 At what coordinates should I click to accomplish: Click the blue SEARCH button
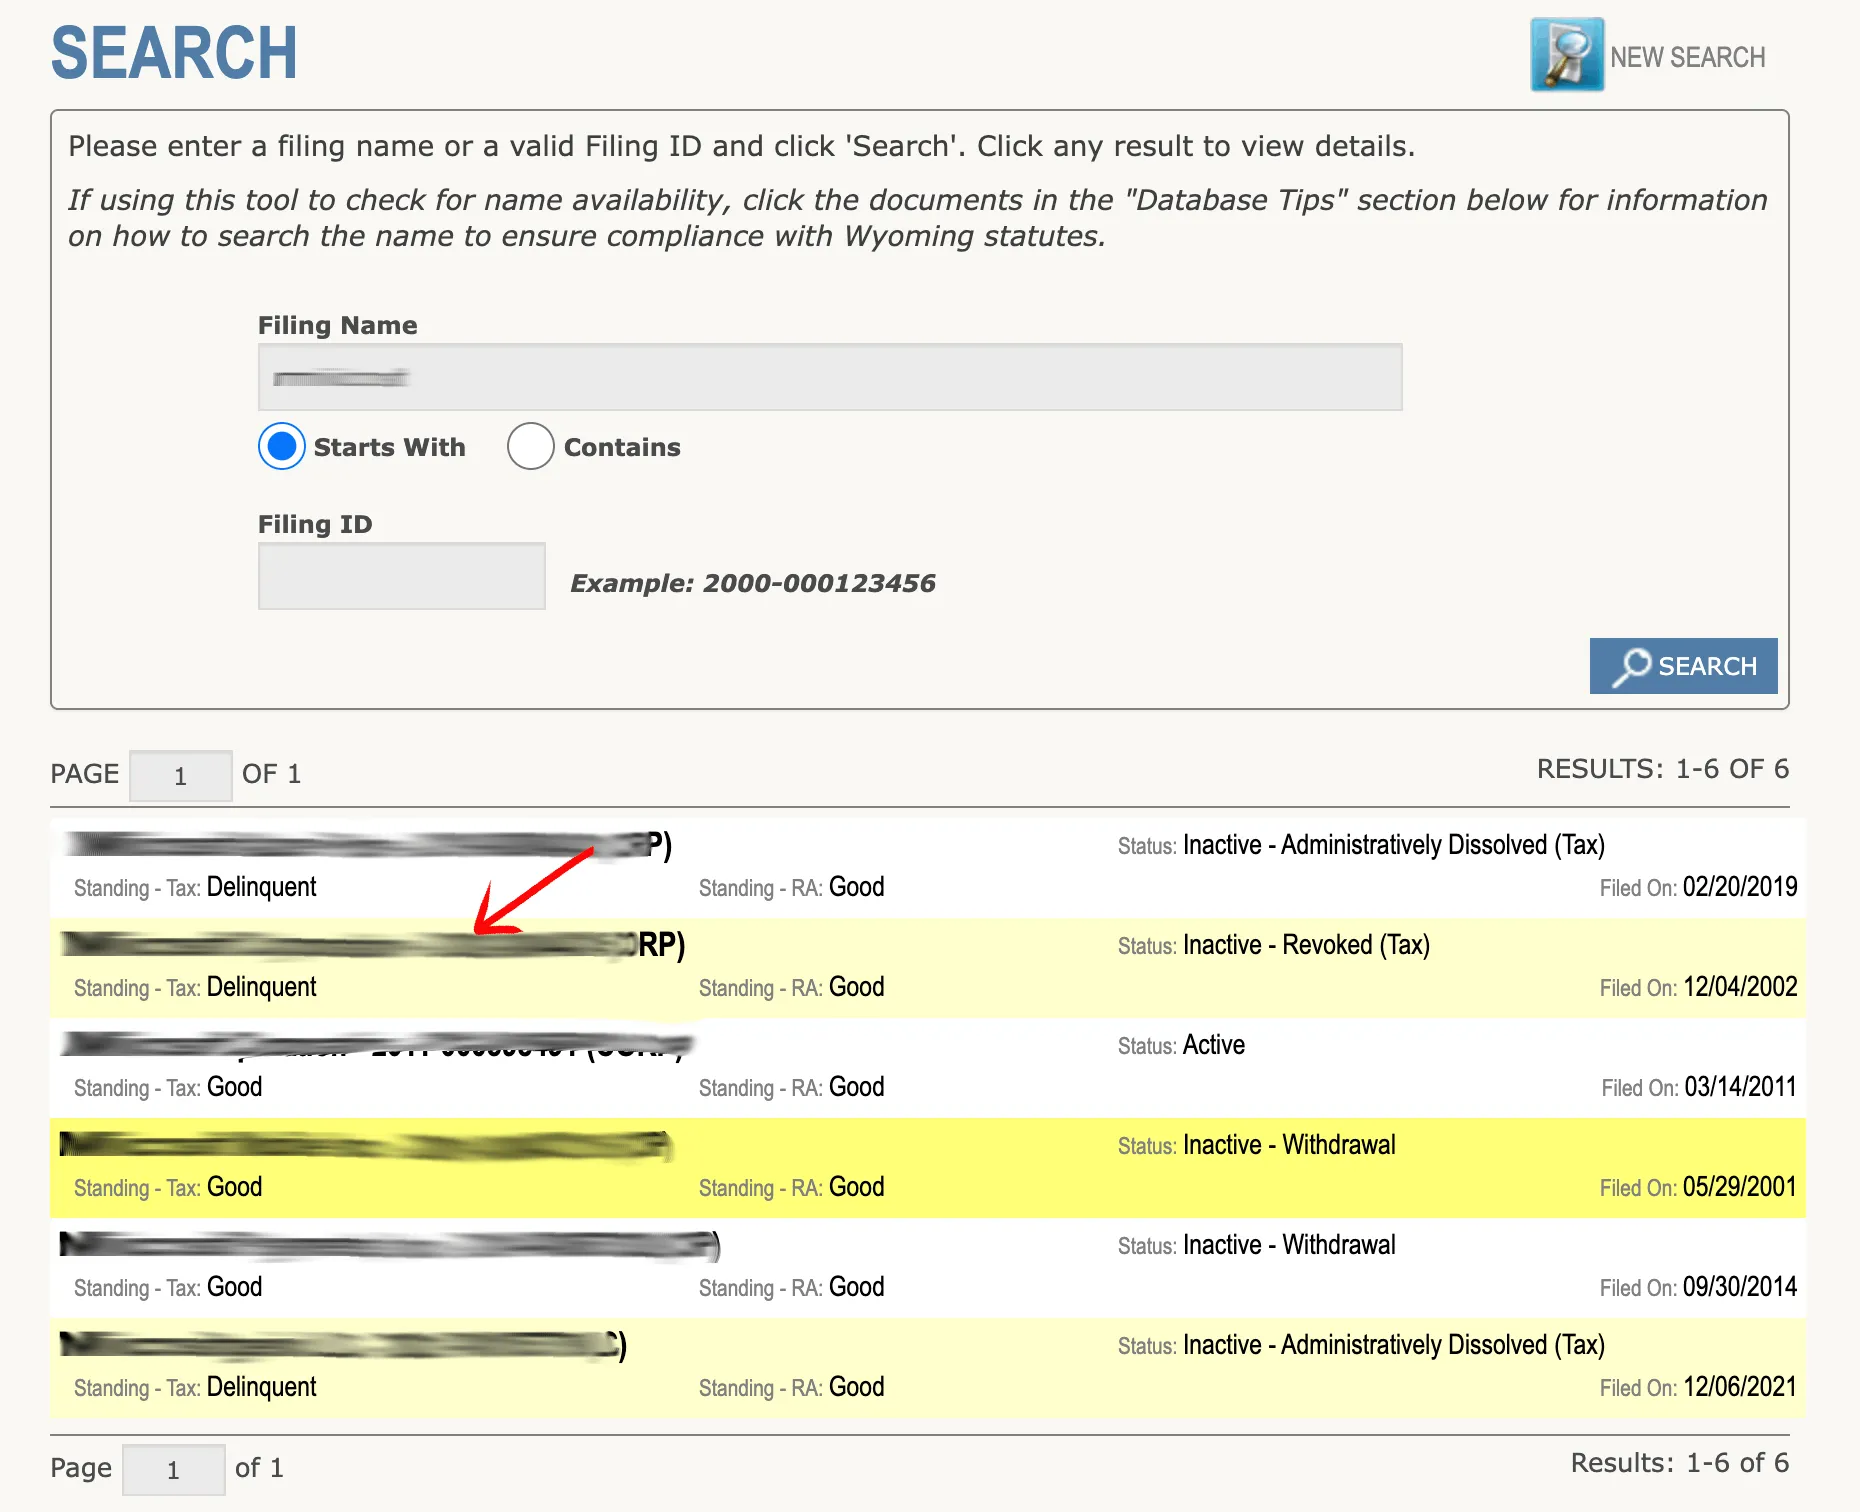pos(1683,666)
